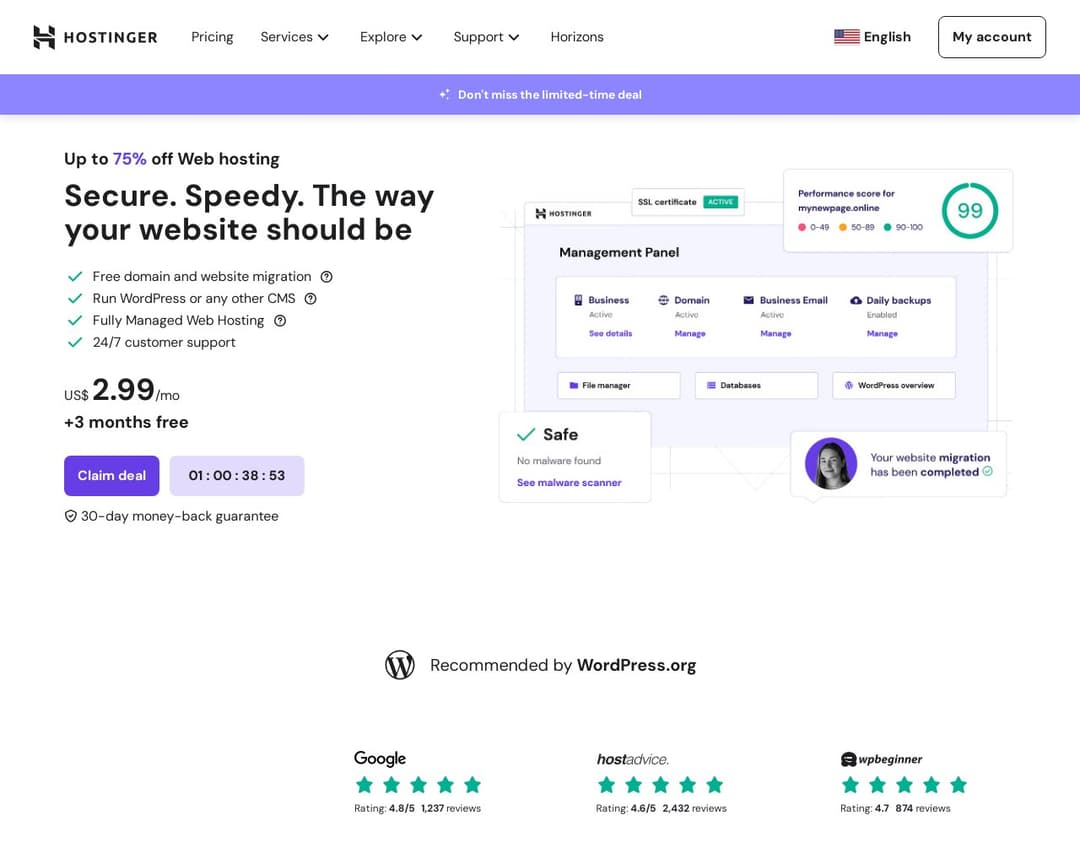1080x864 pixels.
Task: Open the Support dropdown menu
Action: 486,37
